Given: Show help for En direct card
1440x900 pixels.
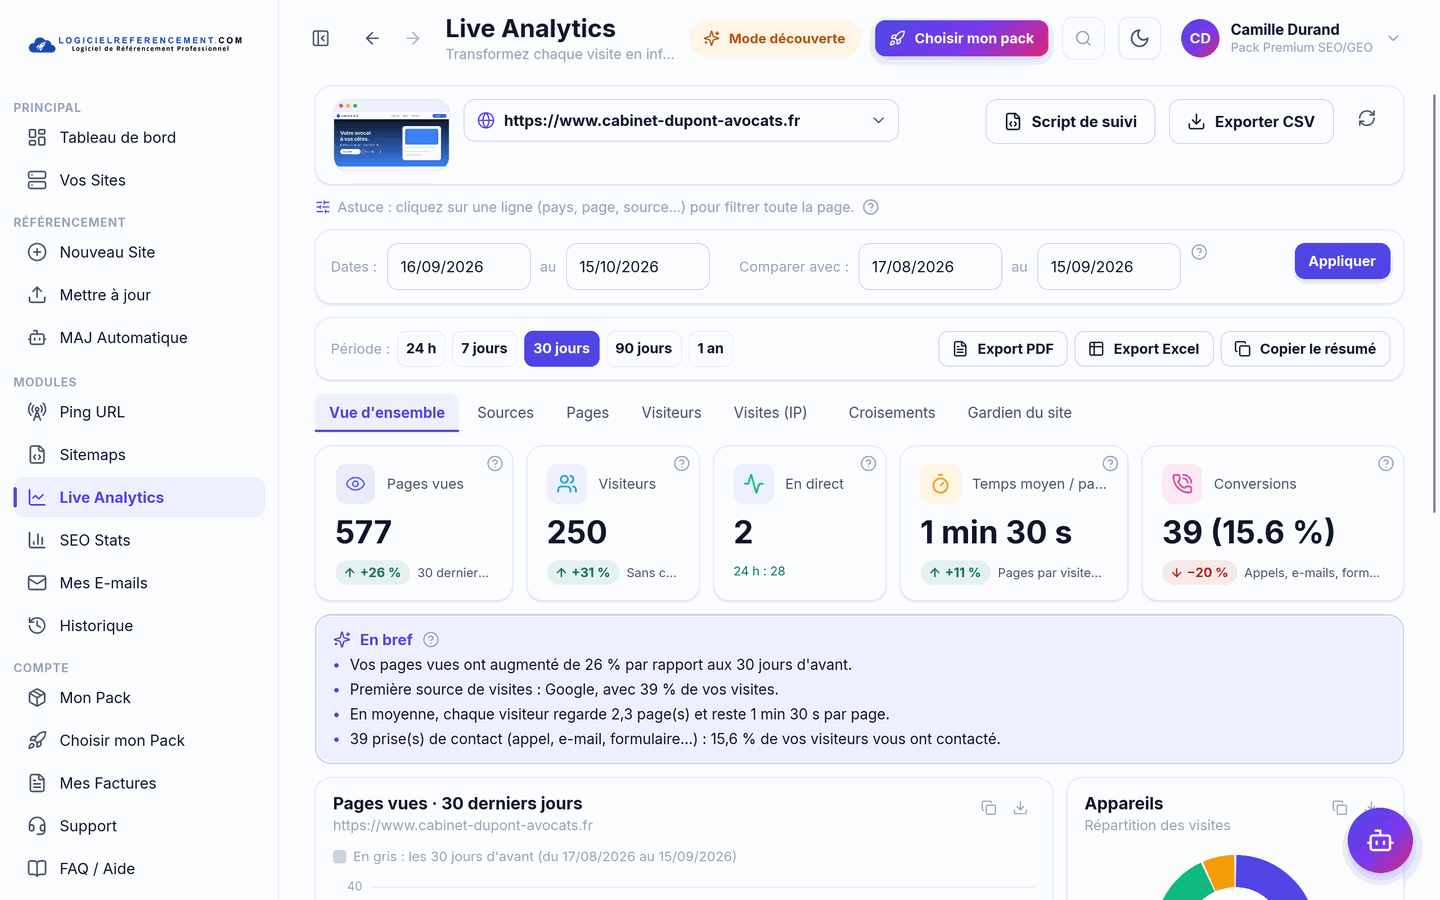Looking at the screenshot, I should tap(868, 463).
